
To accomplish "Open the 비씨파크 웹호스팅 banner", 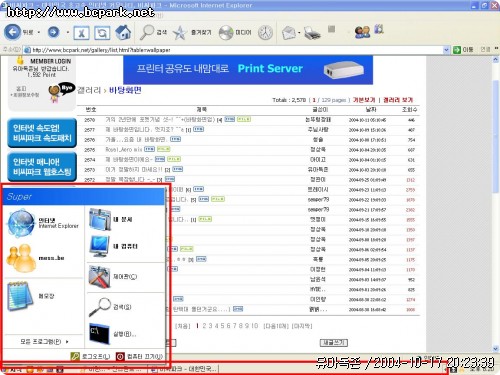I will click(x=42, y=167).
